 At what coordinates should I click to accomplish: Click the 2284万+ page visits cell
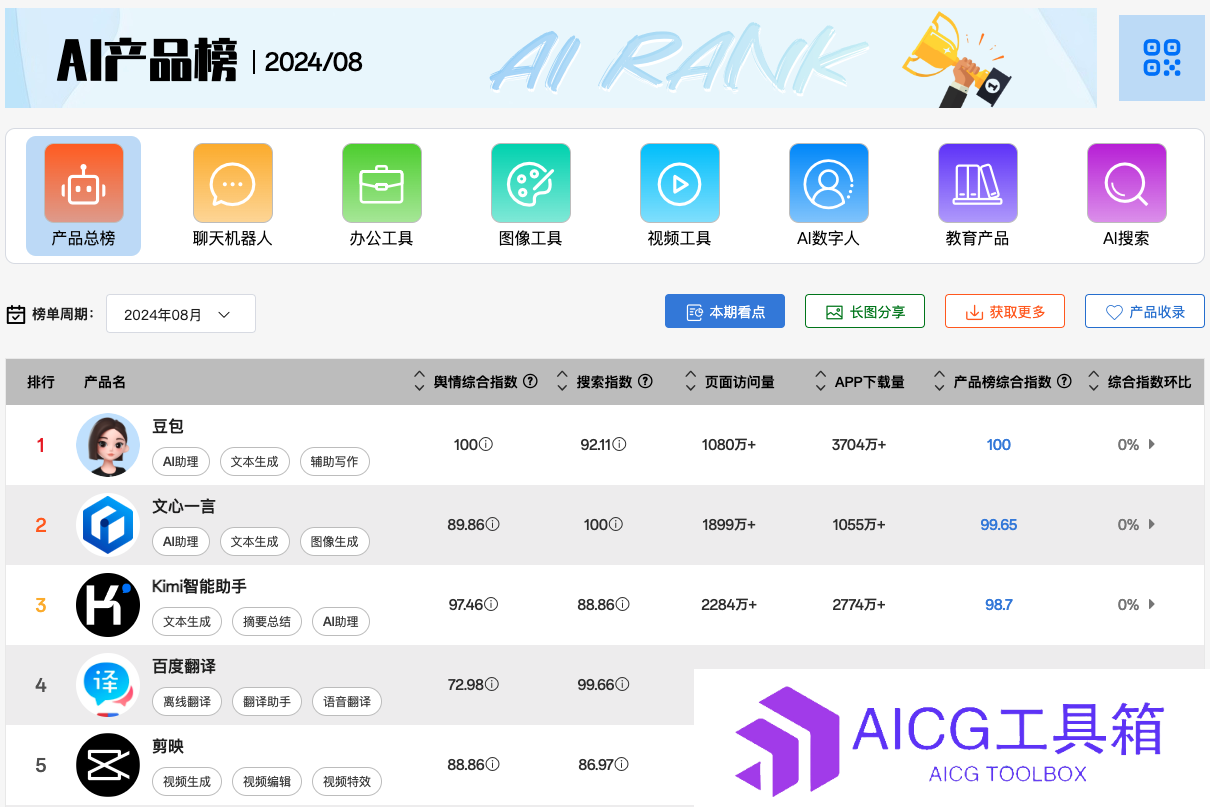pyautogui.click(x=729, y=605)
